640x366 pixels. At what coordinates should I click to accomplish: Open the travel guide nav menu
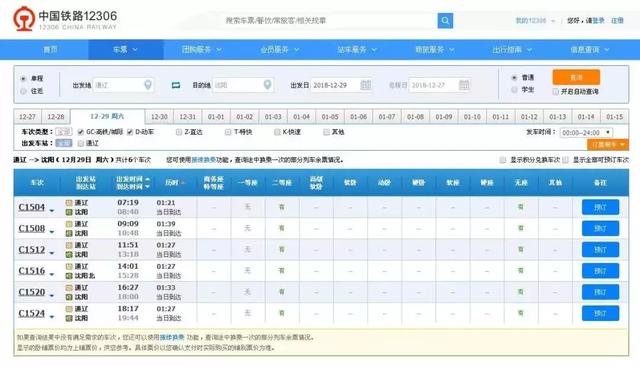pos(512,50)
